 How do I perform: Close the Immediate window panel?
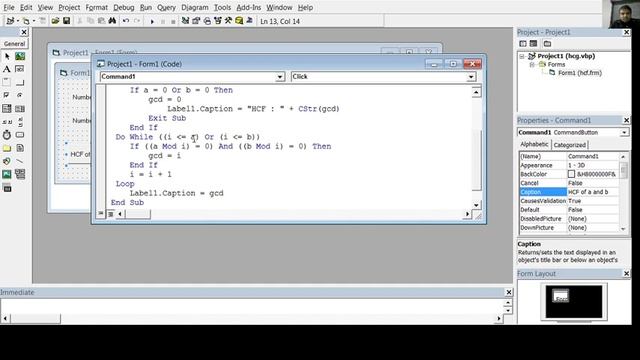509,292
